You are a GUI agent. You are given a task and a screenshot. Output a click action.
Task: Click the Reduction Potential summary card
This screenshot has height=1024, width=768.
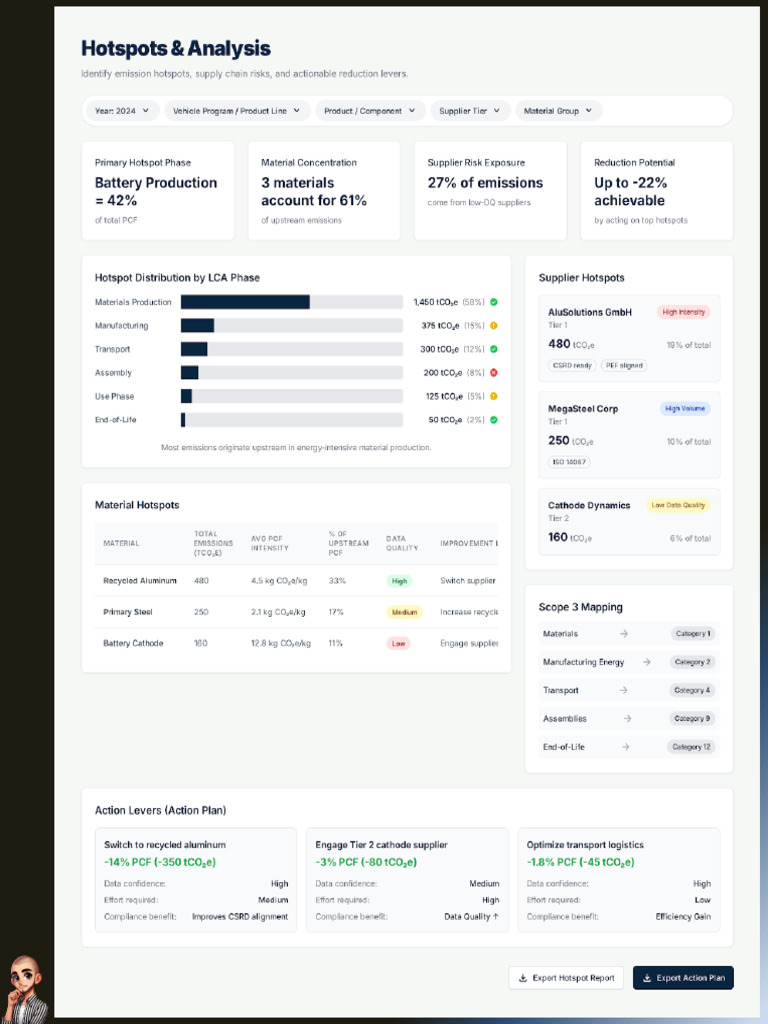click(x=657, y=191)
